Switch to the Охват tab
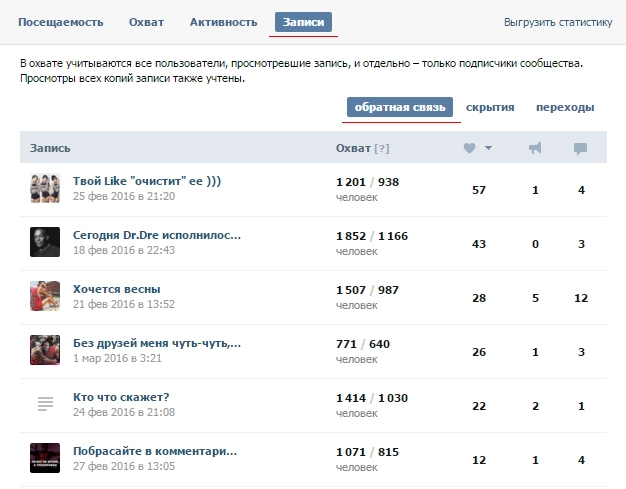The image size is (626, 489). pyautogui.click(x=146, y=22)
